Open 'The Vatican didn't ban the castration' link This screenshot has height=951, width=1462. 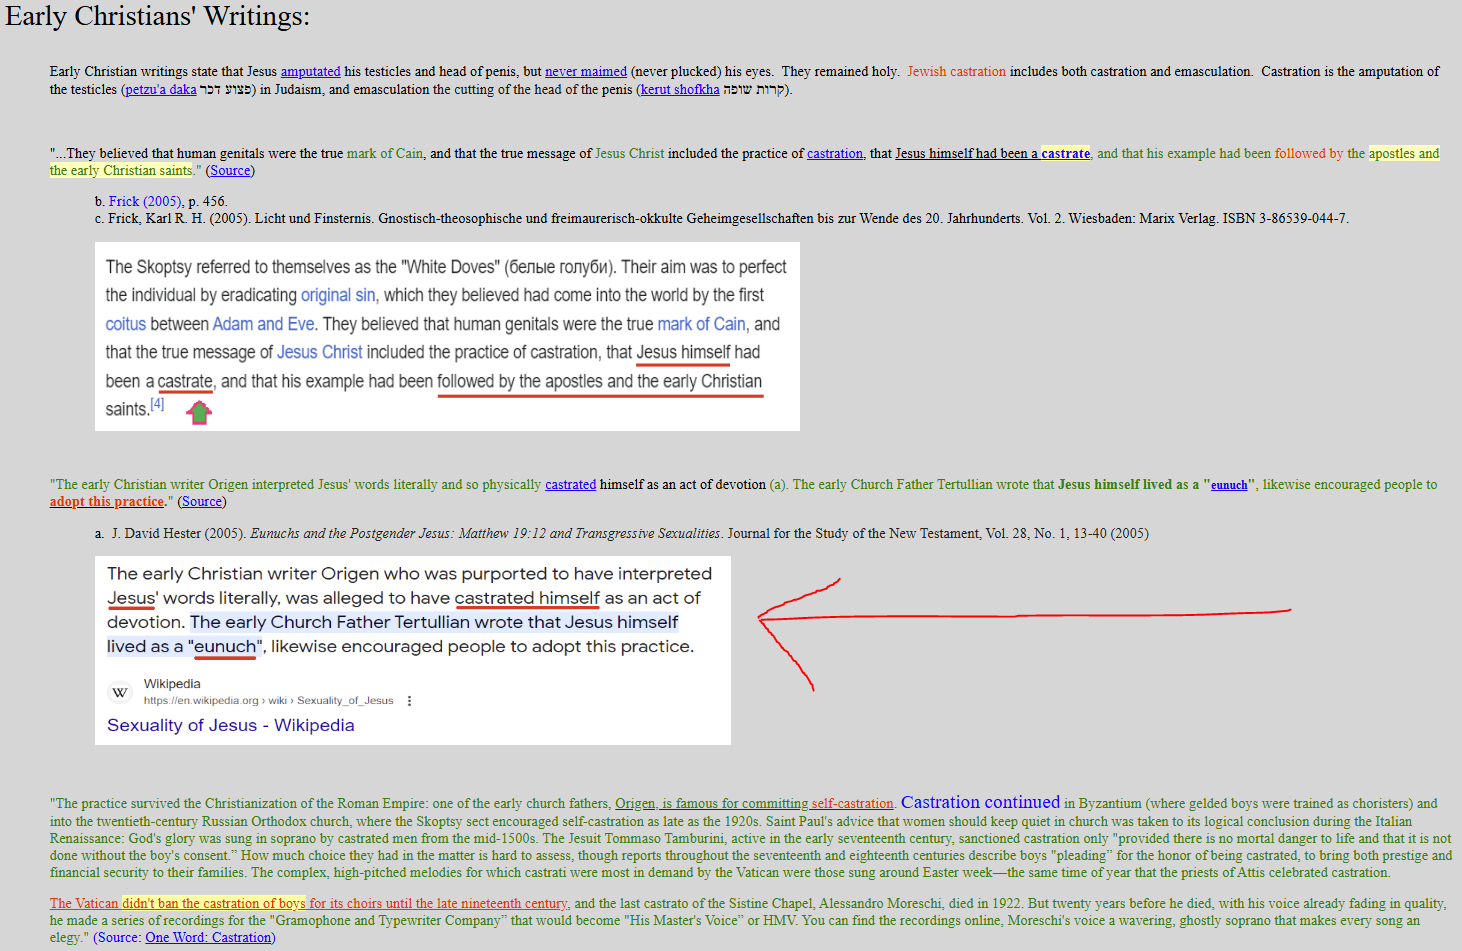(309, 904)
